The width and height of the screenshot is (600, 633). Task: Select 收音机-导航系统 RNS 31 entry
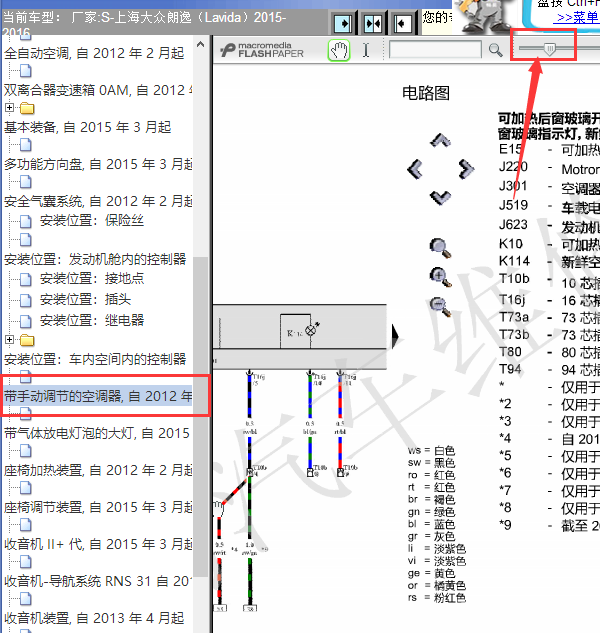point(98,581)
